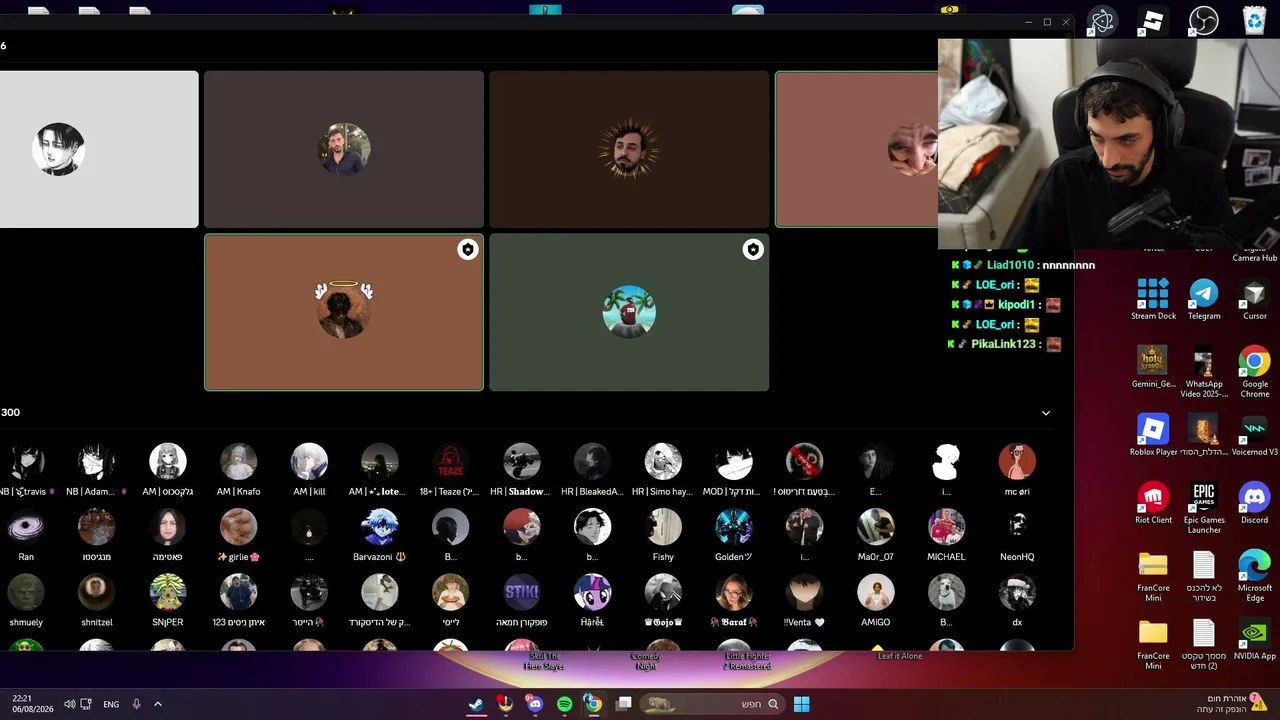Screen dimensions: 1280x720
Task: Click the moderator badge on the palm tree tile
Action: click(x=753, y=250)
